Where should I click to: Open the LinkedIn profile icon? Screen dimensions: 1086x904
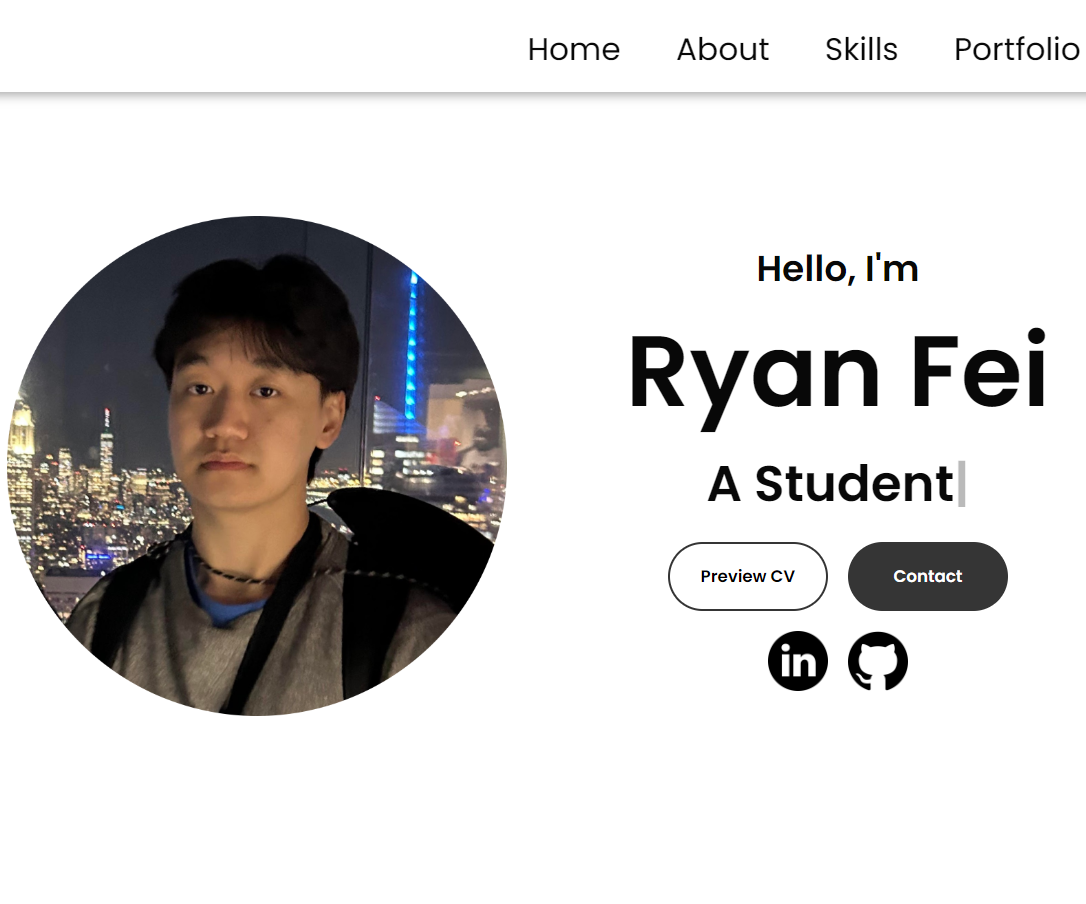pos(798,661)
